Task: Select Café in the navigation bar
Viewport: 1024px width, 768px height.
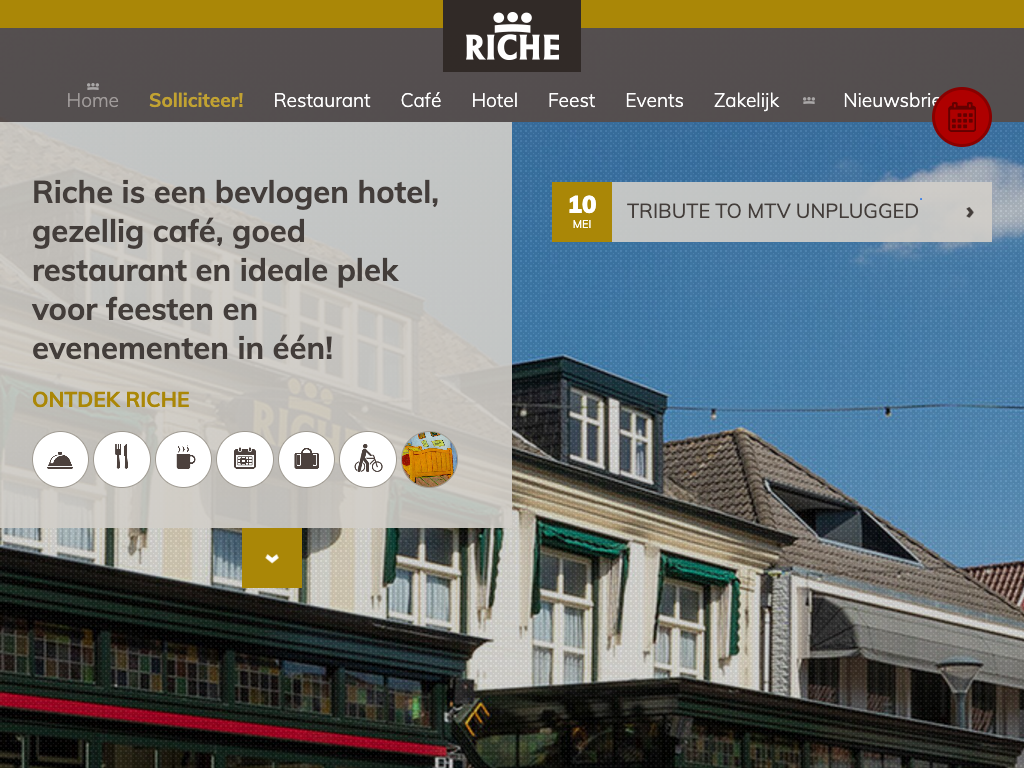Action: pos(421,100)
